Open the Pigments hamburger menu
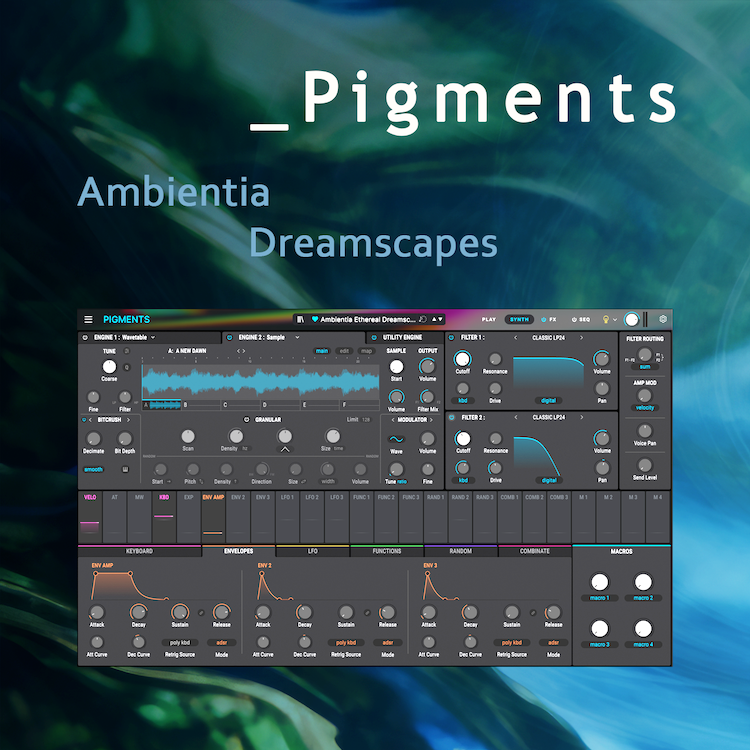 88,319
